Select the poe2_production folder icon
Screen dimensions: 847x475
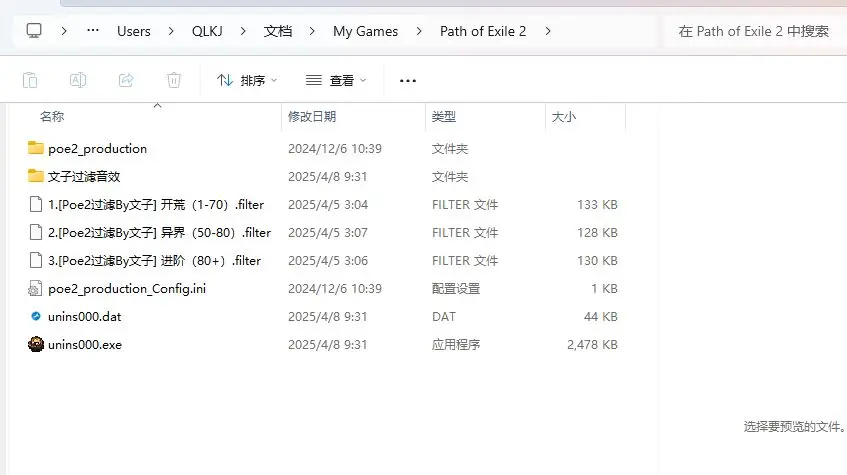36,149
